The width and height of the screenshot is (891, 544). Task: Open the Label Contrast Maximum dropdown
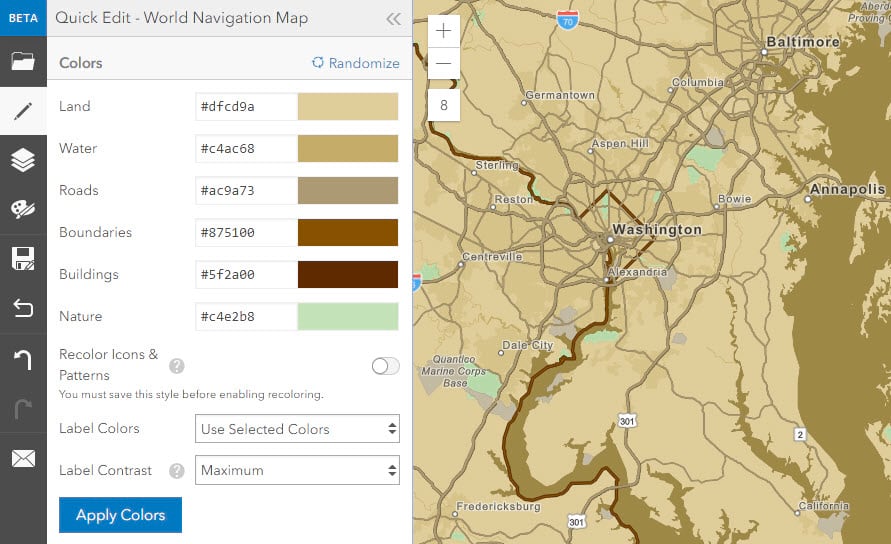(x=297, y=470)
